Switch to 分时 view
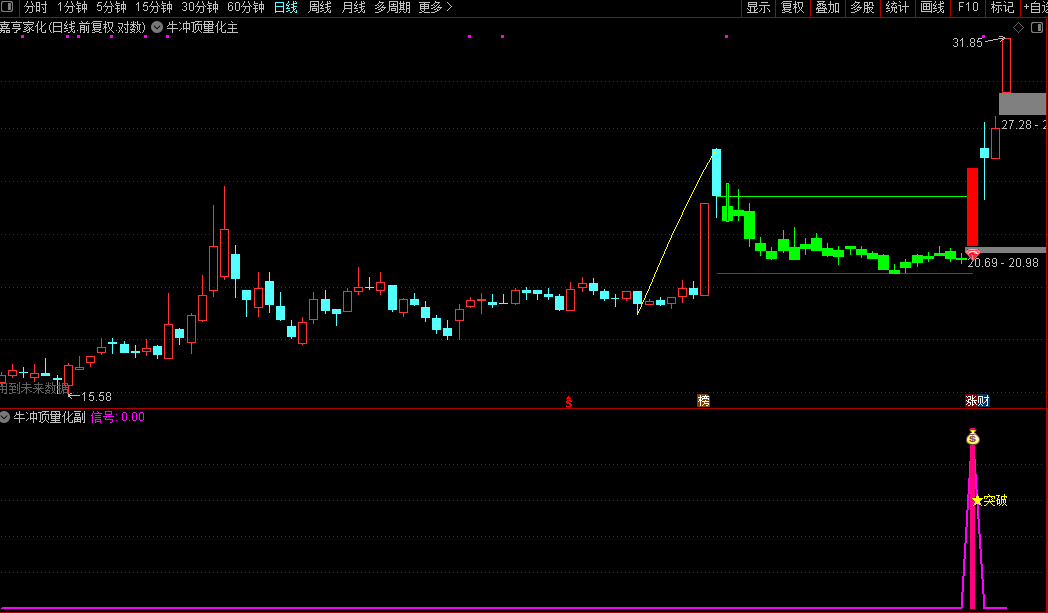1048x613 pixels. click(x=35, y=7)
